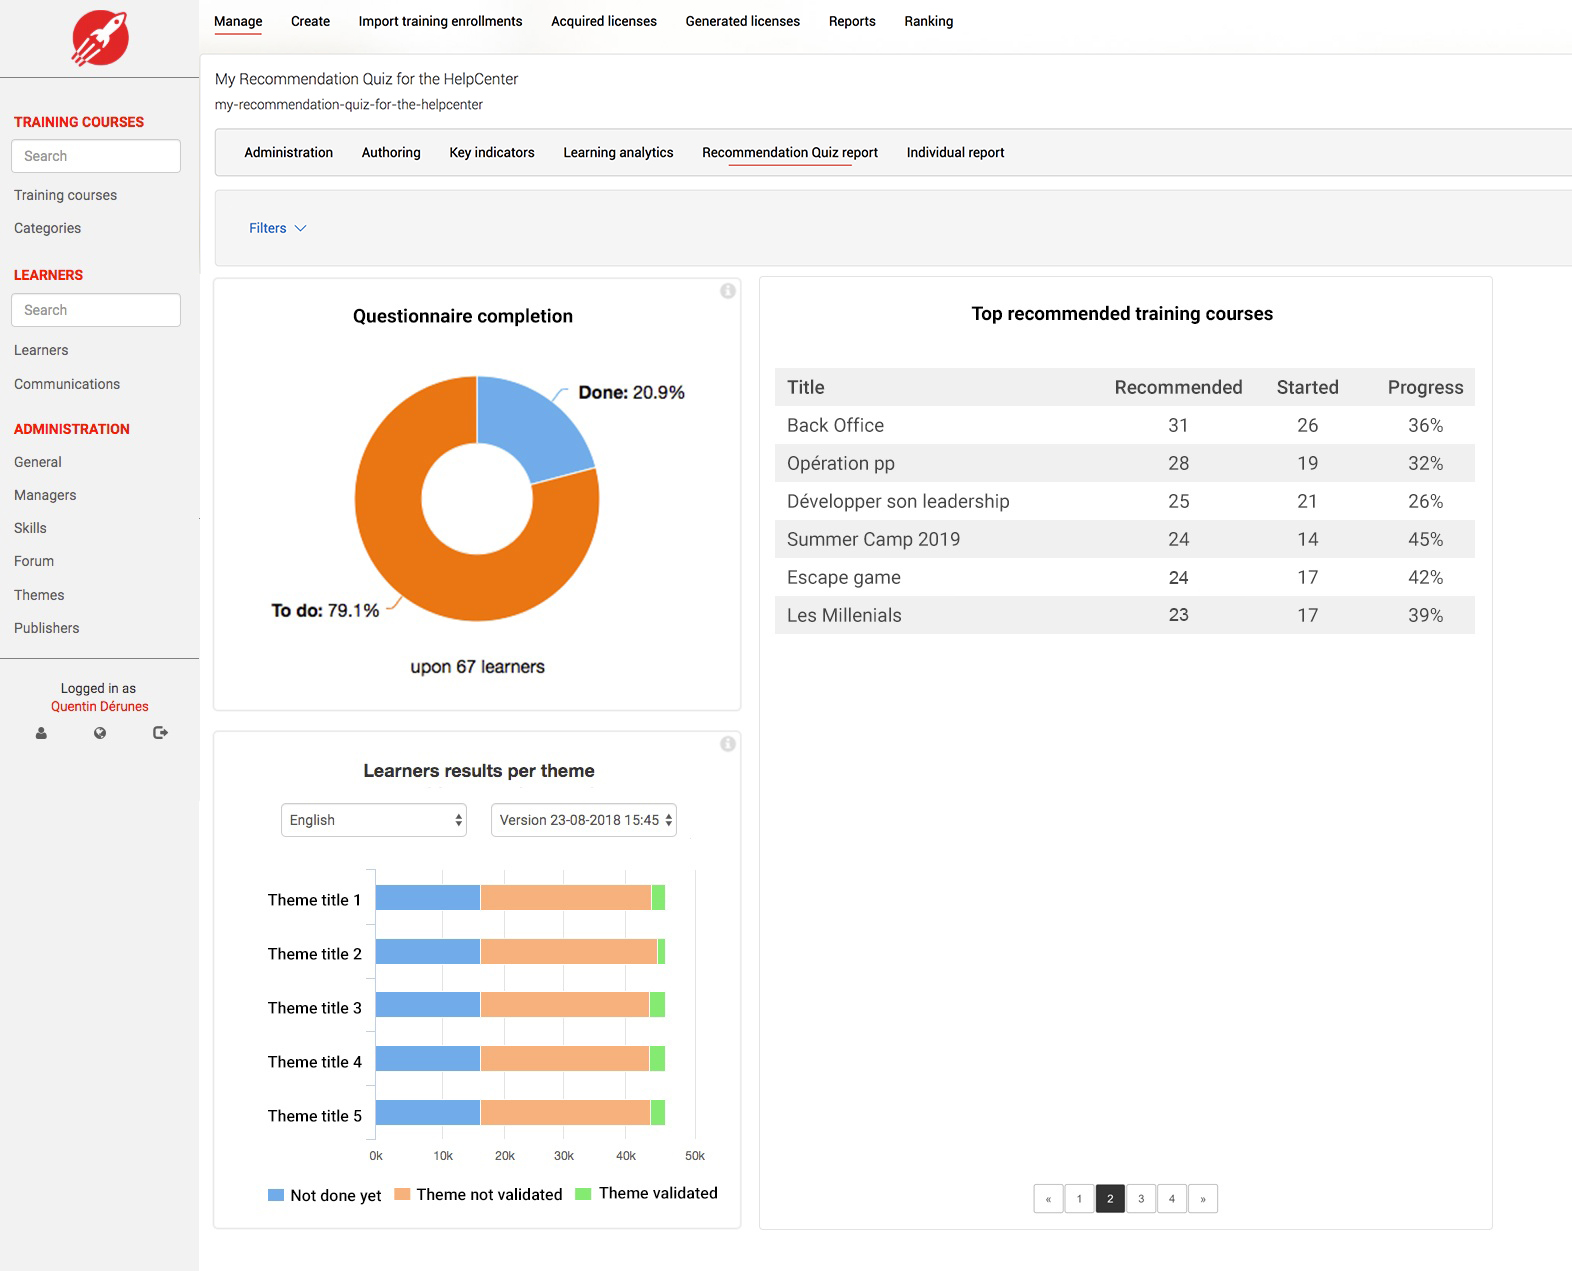Click the Started column header
The height and width of the screenshot is (1271, 1572).
[1307, 387]
